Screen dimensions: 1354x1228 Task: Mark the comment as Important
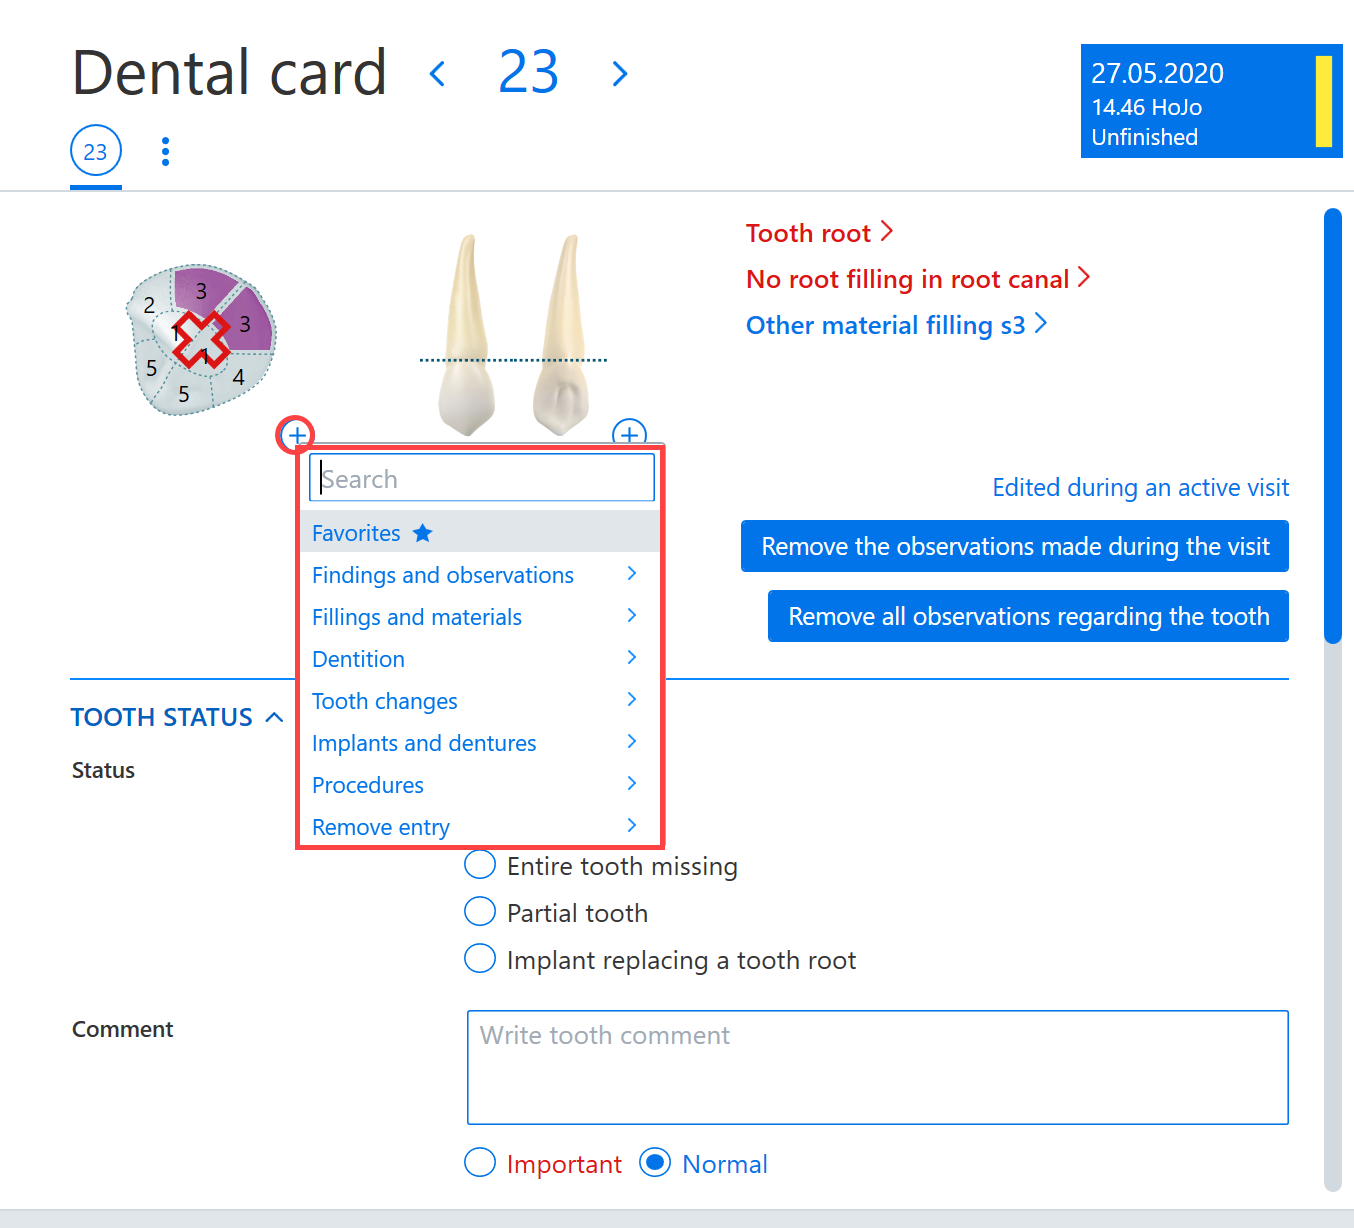(480, 1163)
